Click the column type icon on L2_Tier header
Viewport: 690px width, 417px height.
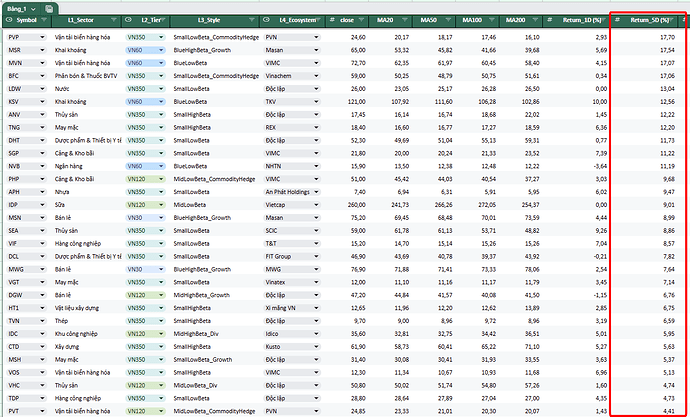[128, 20]
